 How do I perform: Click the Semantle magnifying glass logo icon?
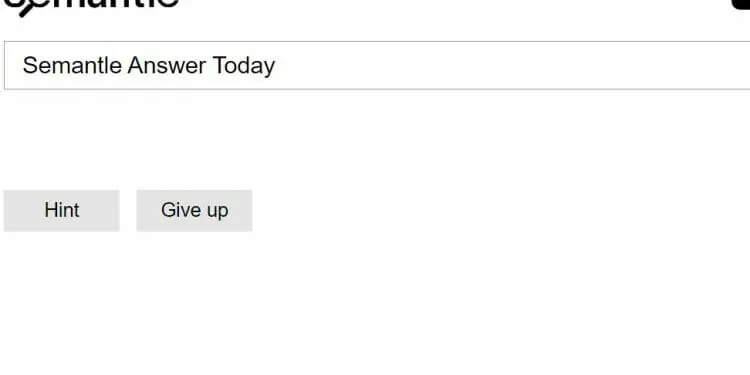coord(24,6)
